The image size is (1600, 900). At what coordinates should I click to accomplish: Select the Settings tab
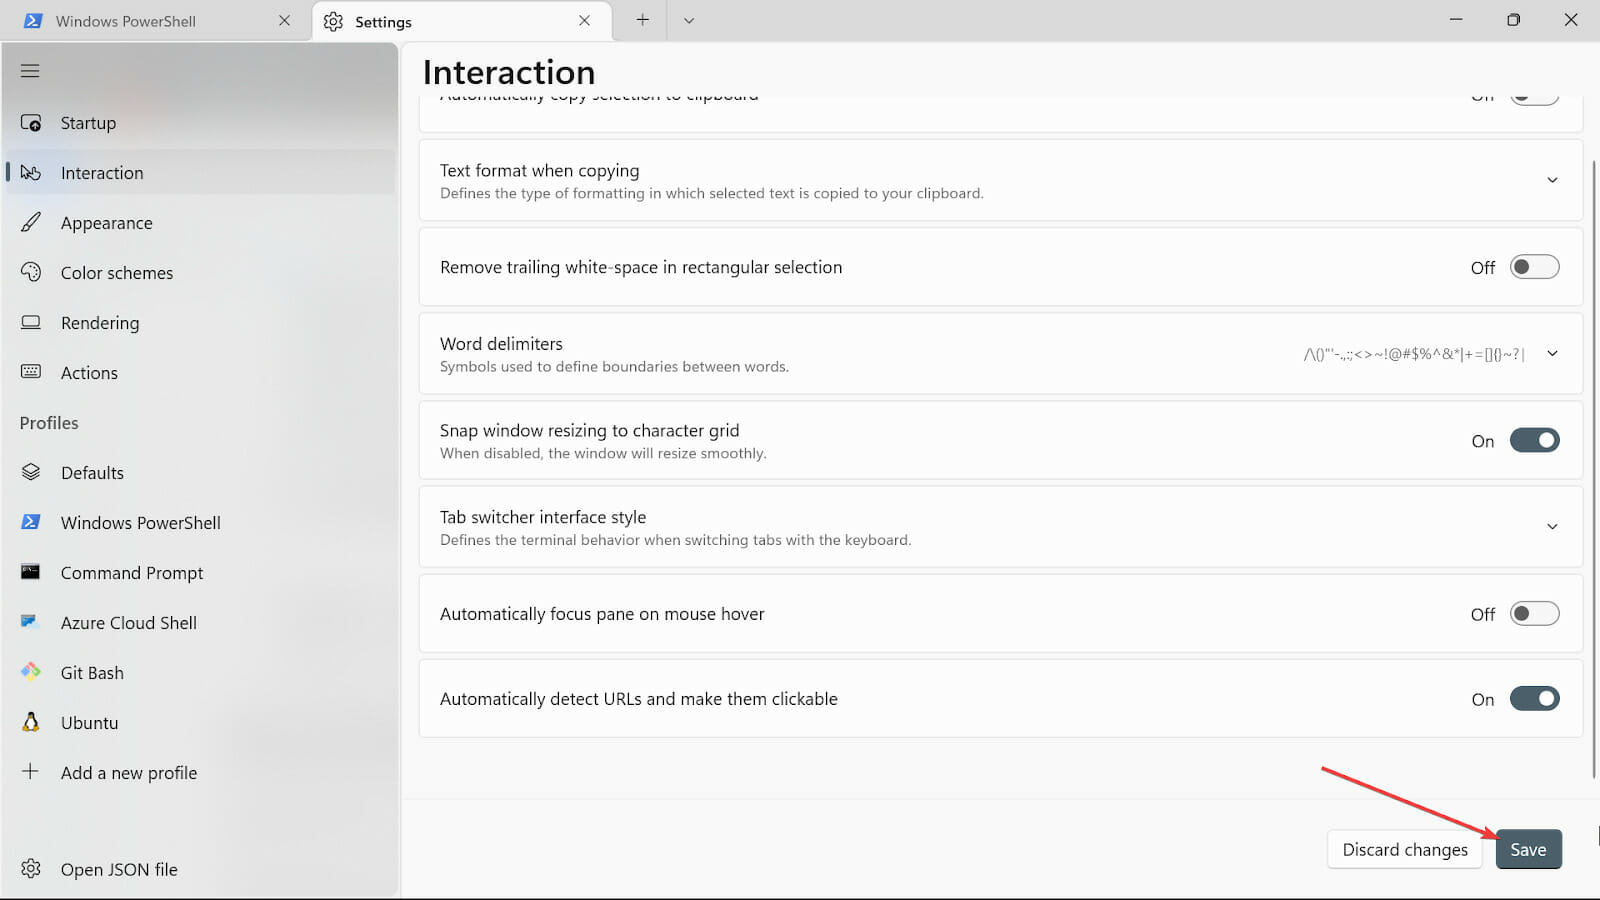461,21
